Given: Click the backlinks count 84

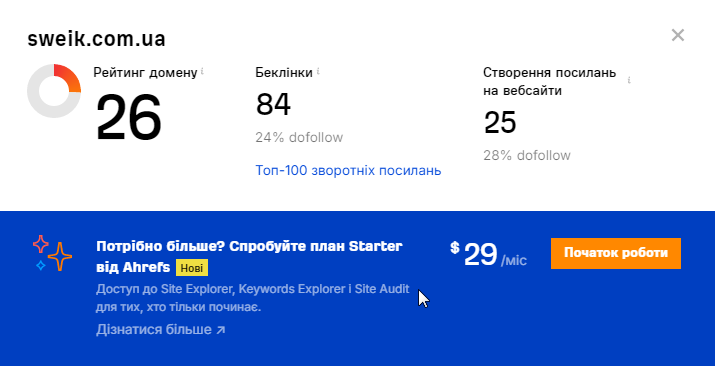Looking at the screenshot, I should click(x=273, y=104).
